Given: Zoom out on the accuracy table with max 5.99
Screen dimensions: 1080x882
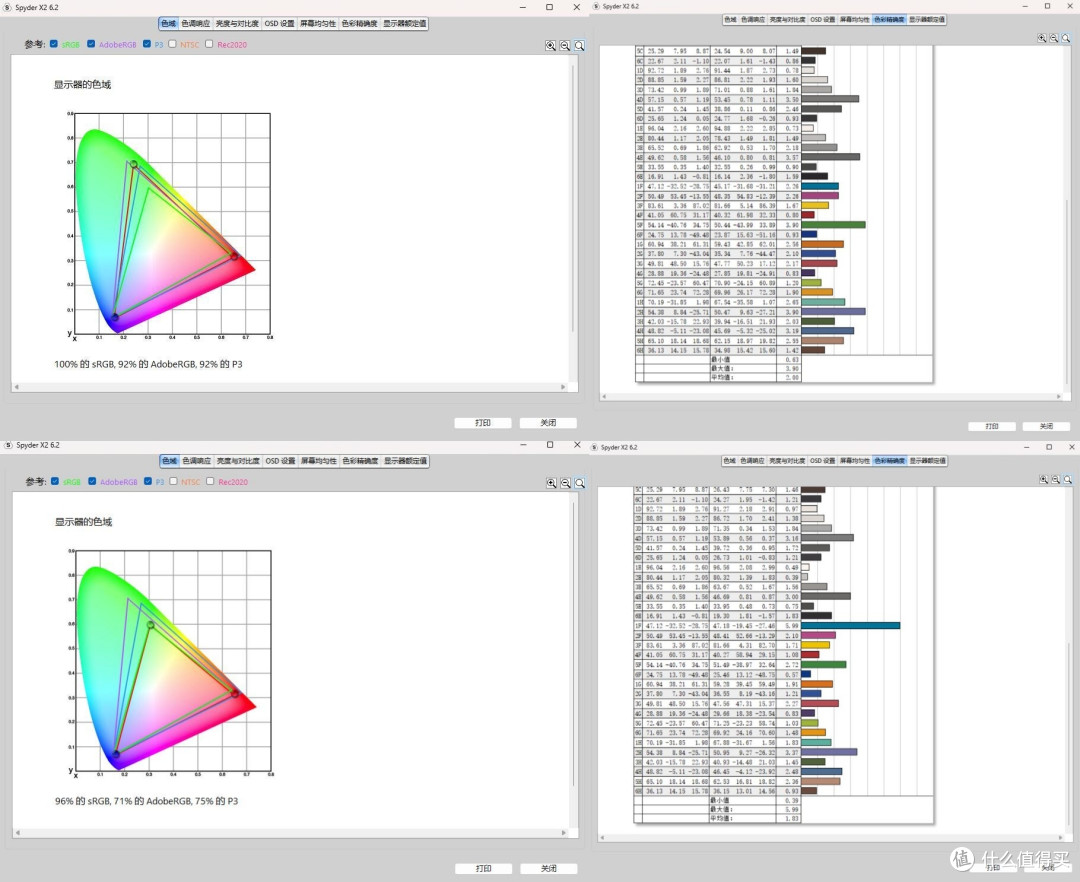Looking at the screenshot, I should (x=1056, y=479).
